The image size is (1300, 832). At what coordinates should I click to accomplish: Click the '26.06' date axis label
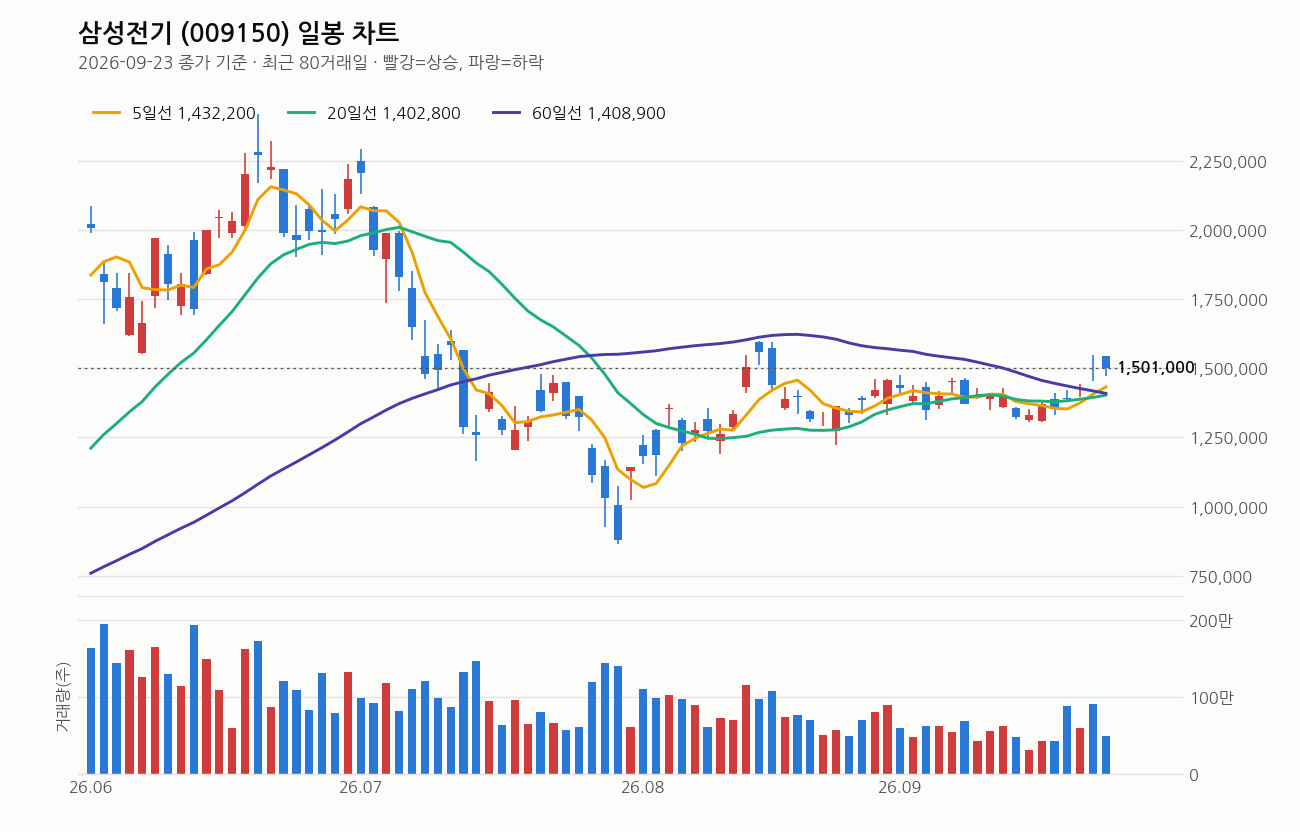[x=90, y=789]
